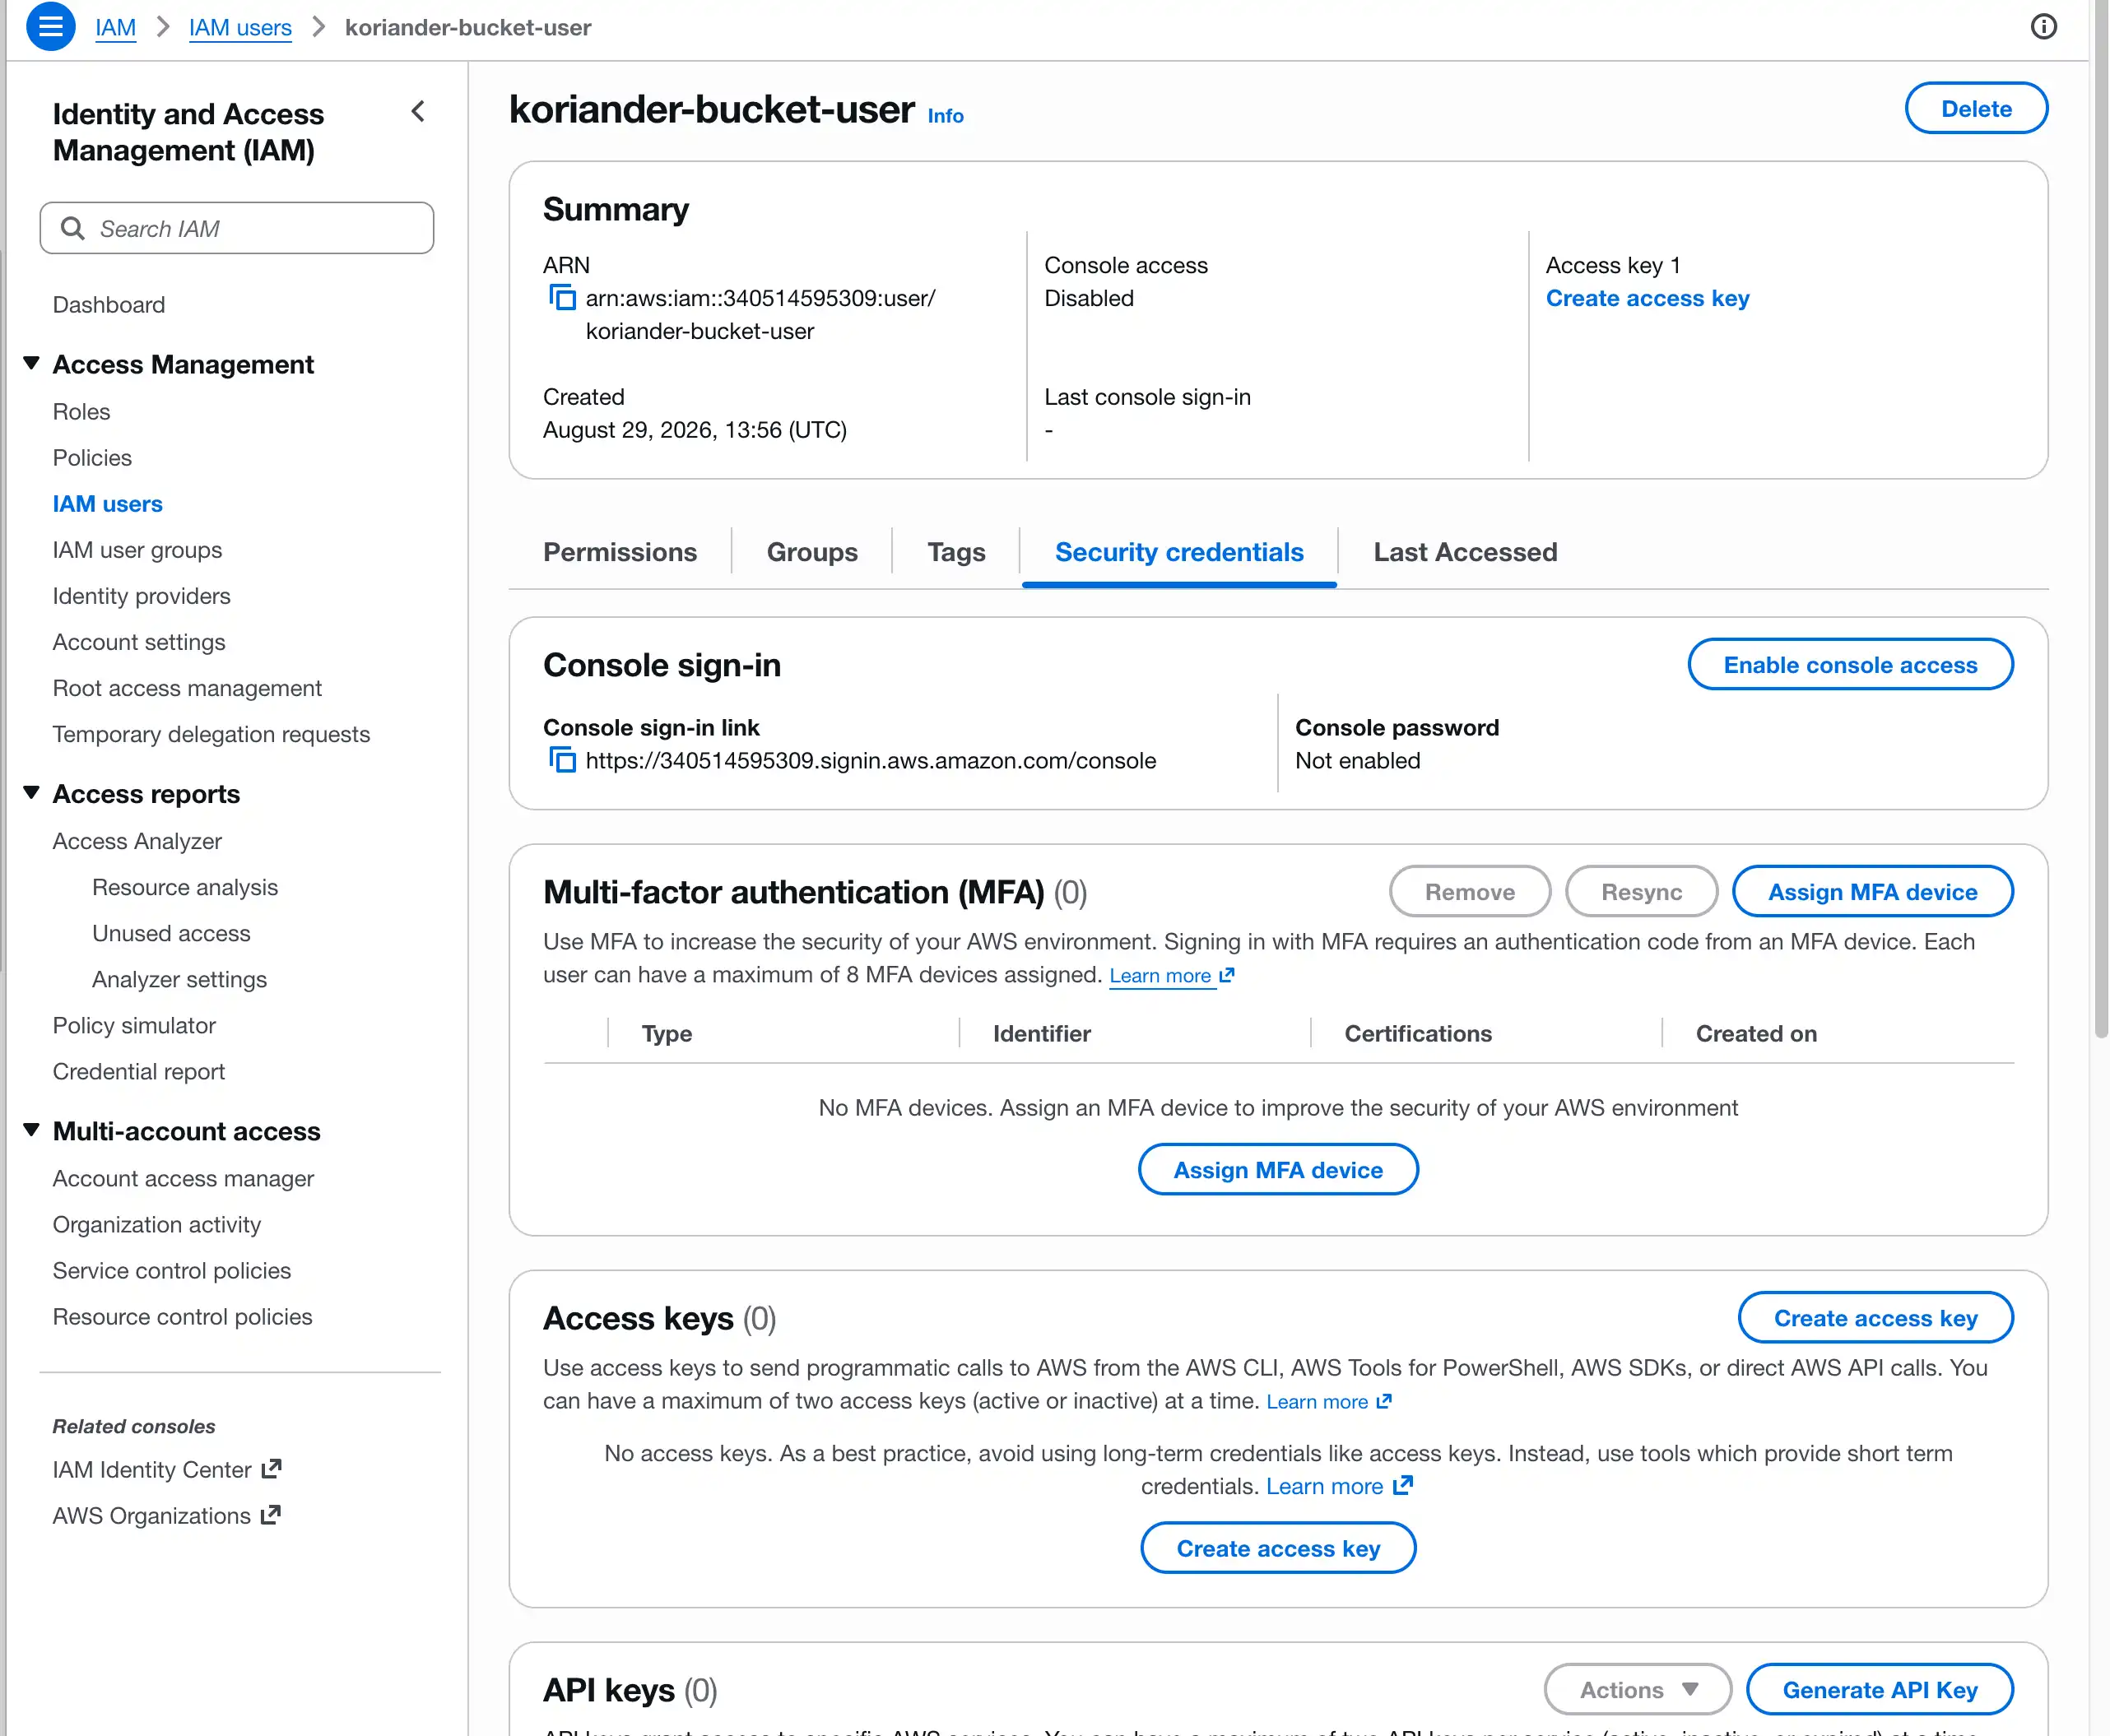Collapse the IAM side navigation
Image resolution: width=2110 pixels, height=1736 pixels.
(418, 111)
